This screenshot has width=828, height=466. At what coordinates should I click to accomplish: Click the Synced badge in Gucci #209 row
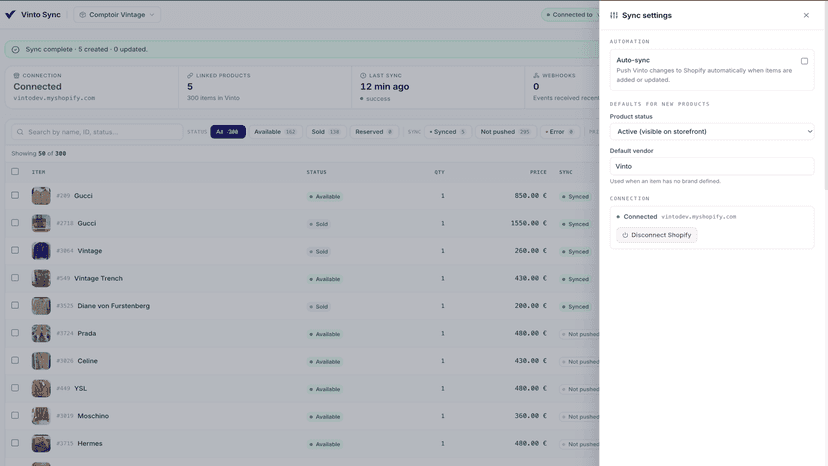(x=575, y=197)
